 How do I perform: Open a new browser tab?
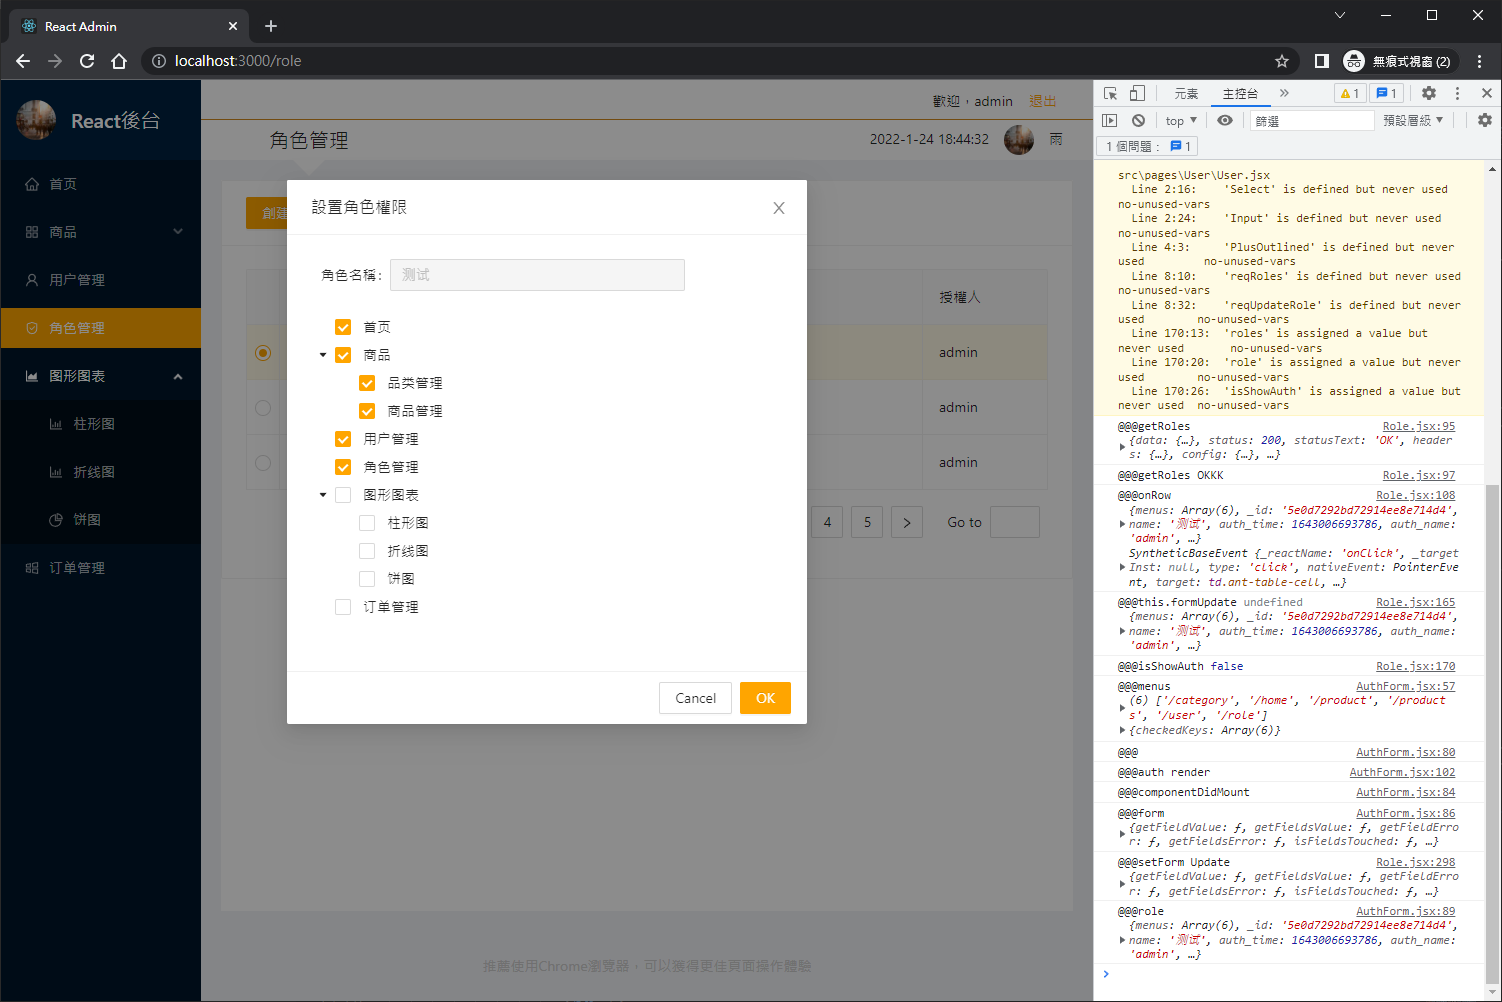click(271, 26)
